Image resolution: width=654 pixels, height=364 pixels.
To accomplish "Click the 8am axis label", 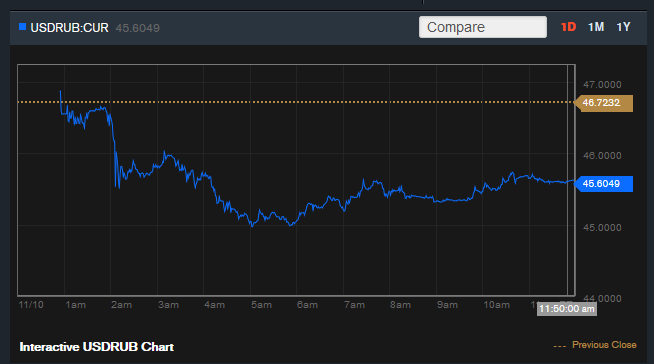I will (400, 305).
